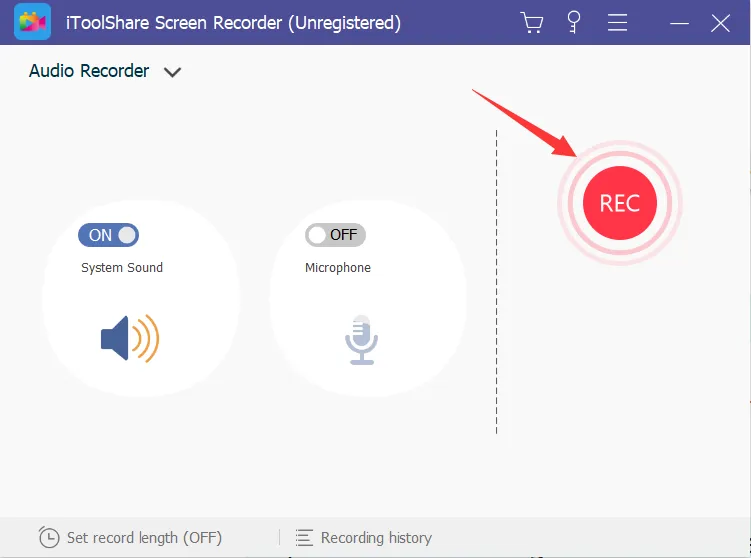Click the microphone icon
751x558 pixels.
[362, 340]
